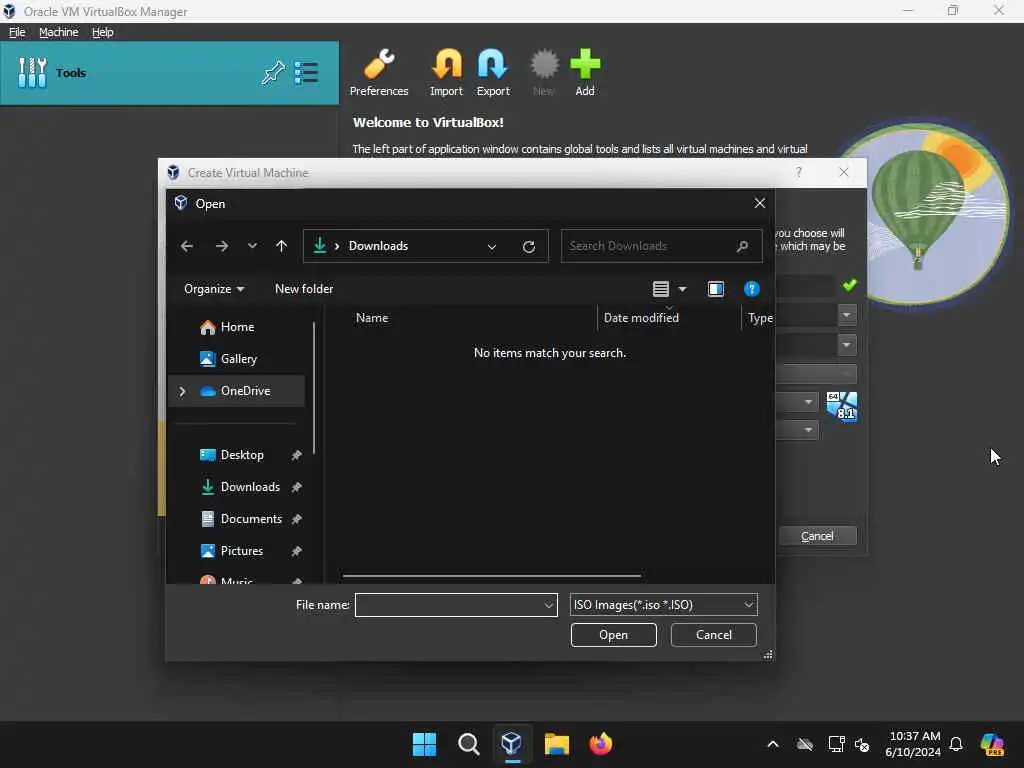Image resolution: width=1024 pixels, height=768 pixels.
Task: Unpin Pictures using its pin icon
Action: (x=296, y=551)
